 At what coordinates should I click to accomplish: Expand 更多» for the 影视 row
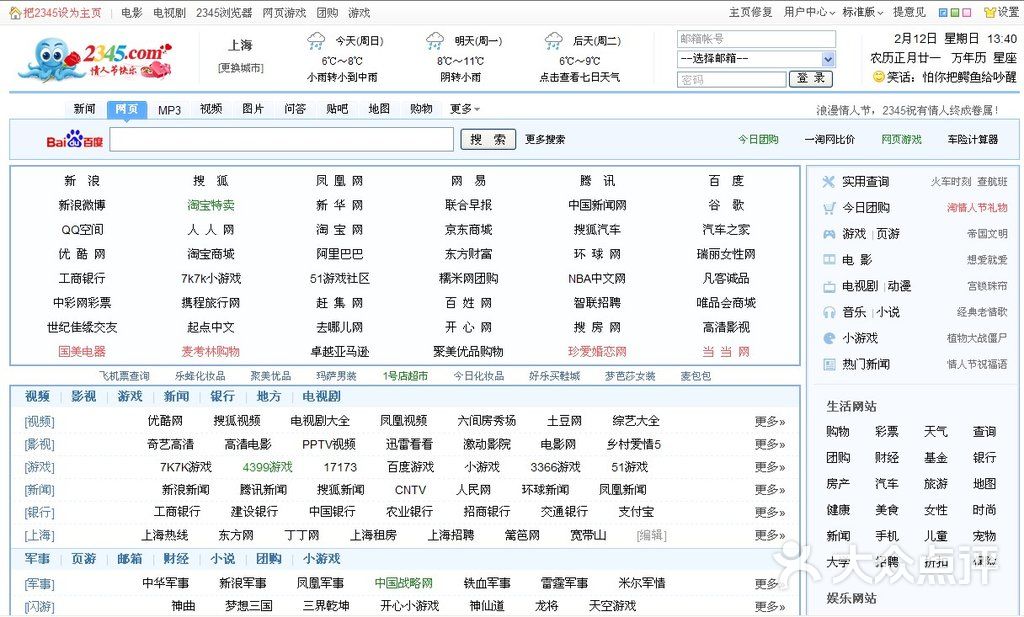pyautogui.click(x=770, y=445)
